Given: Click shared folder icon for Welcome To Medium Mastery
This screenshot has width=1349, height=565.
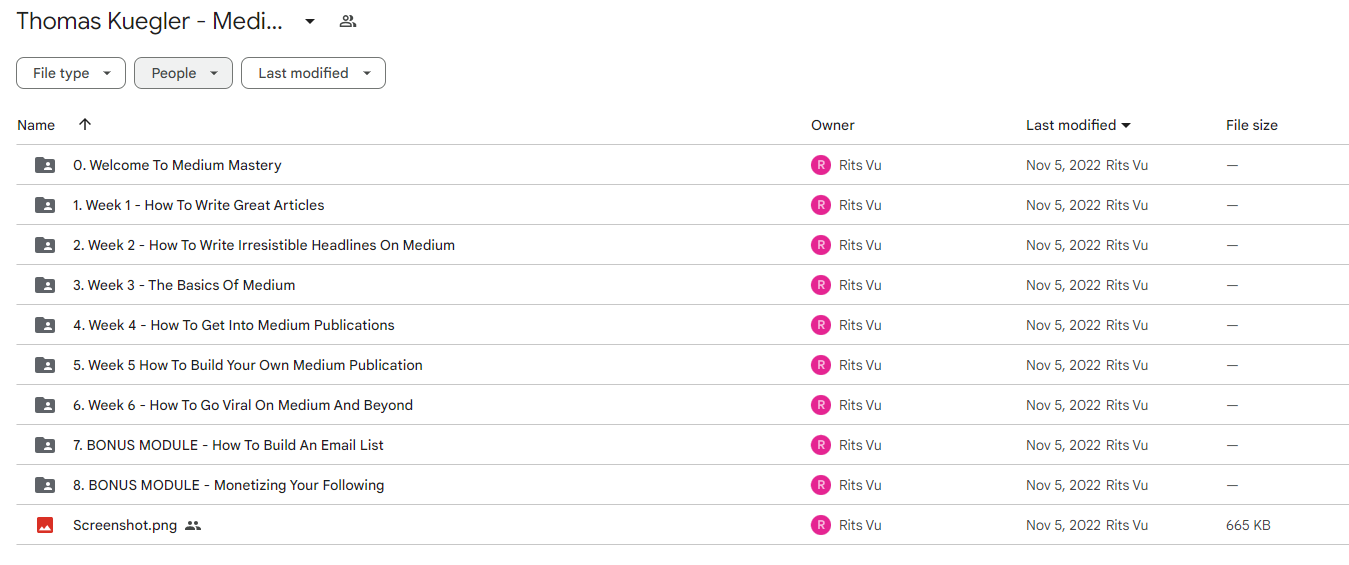Looking at the screenshot, I should (x=45, y=165).
